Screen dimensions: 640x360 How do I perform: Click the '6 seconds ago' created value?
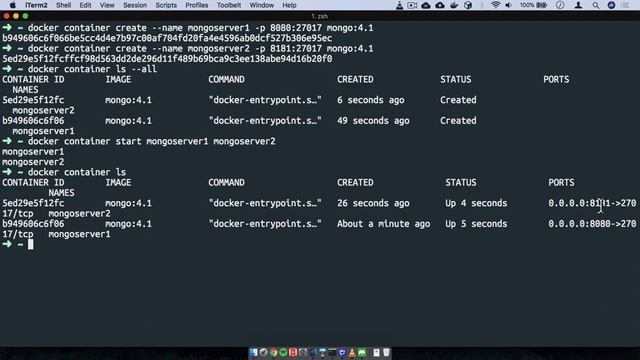click(371, 100)
